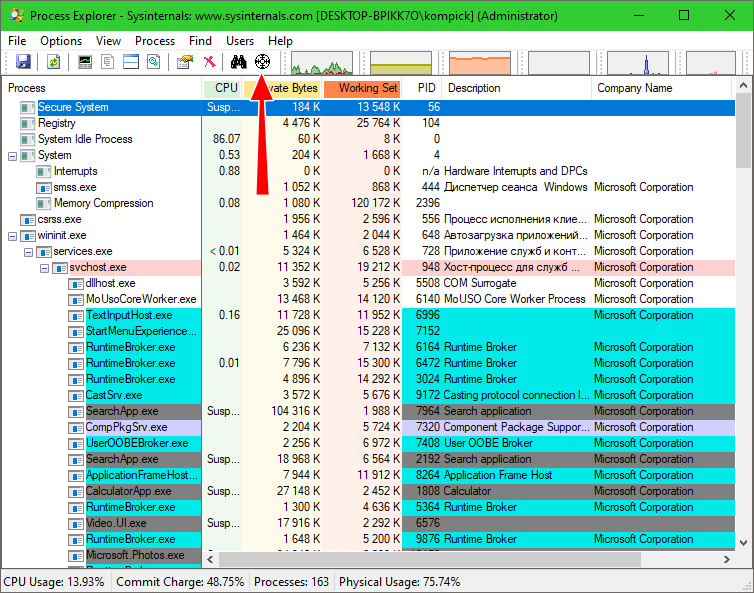Image resolution: width=754 pixels, height=593 pixels.
Task: Click the View DLLs/Handles gear-page icon
Action: pos(154,62)
